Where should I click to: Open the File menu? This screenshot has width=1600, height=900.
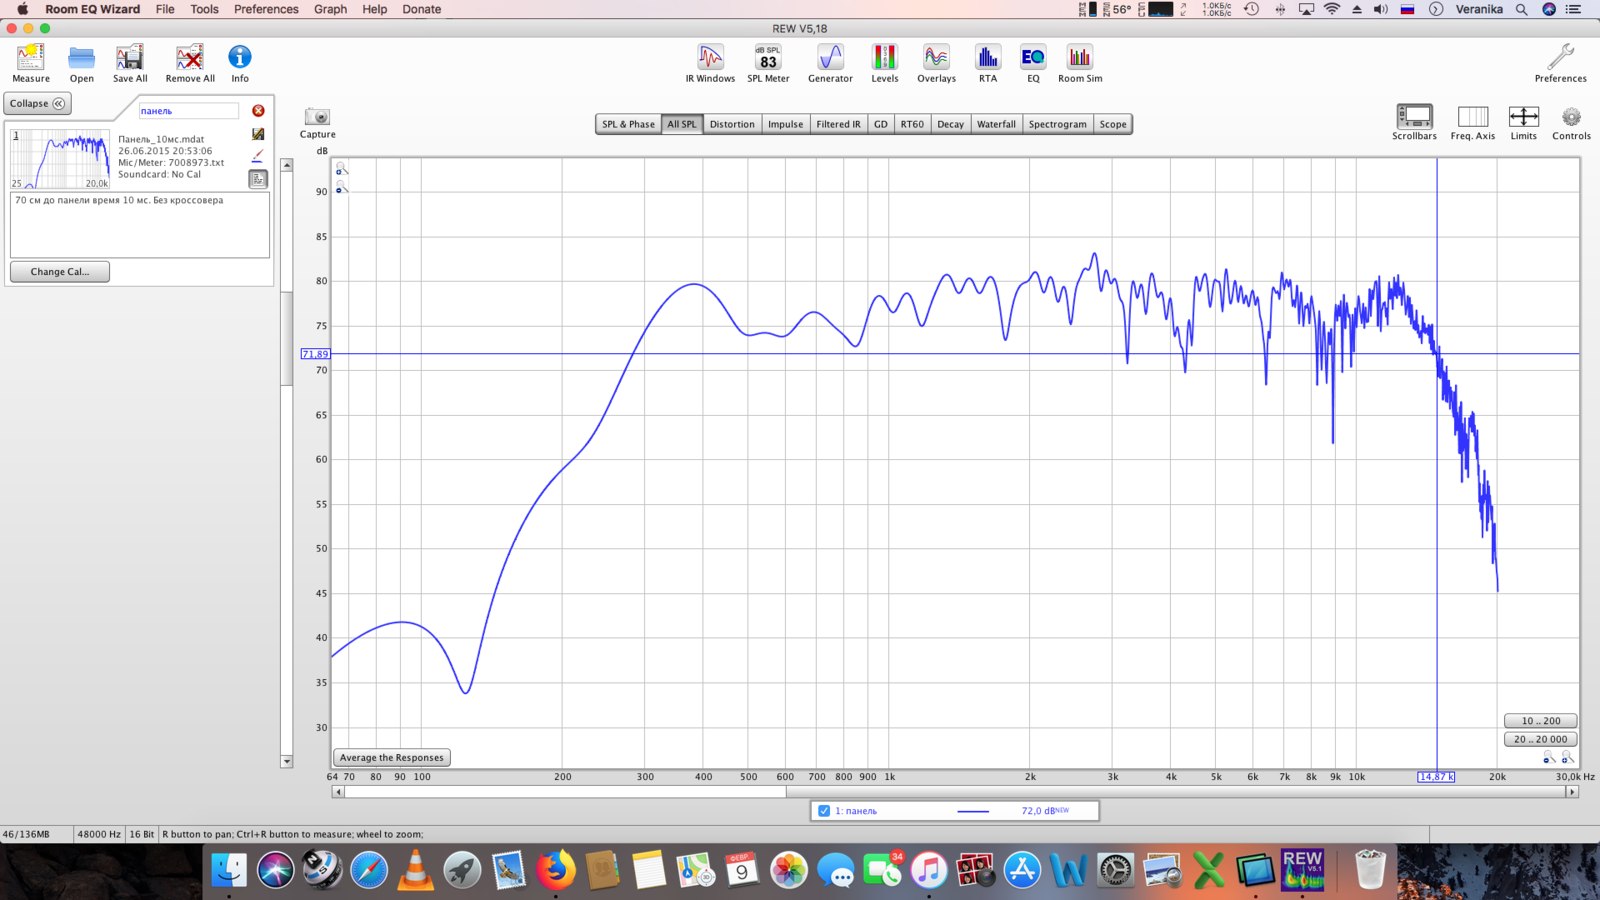[x=165, y=9]
